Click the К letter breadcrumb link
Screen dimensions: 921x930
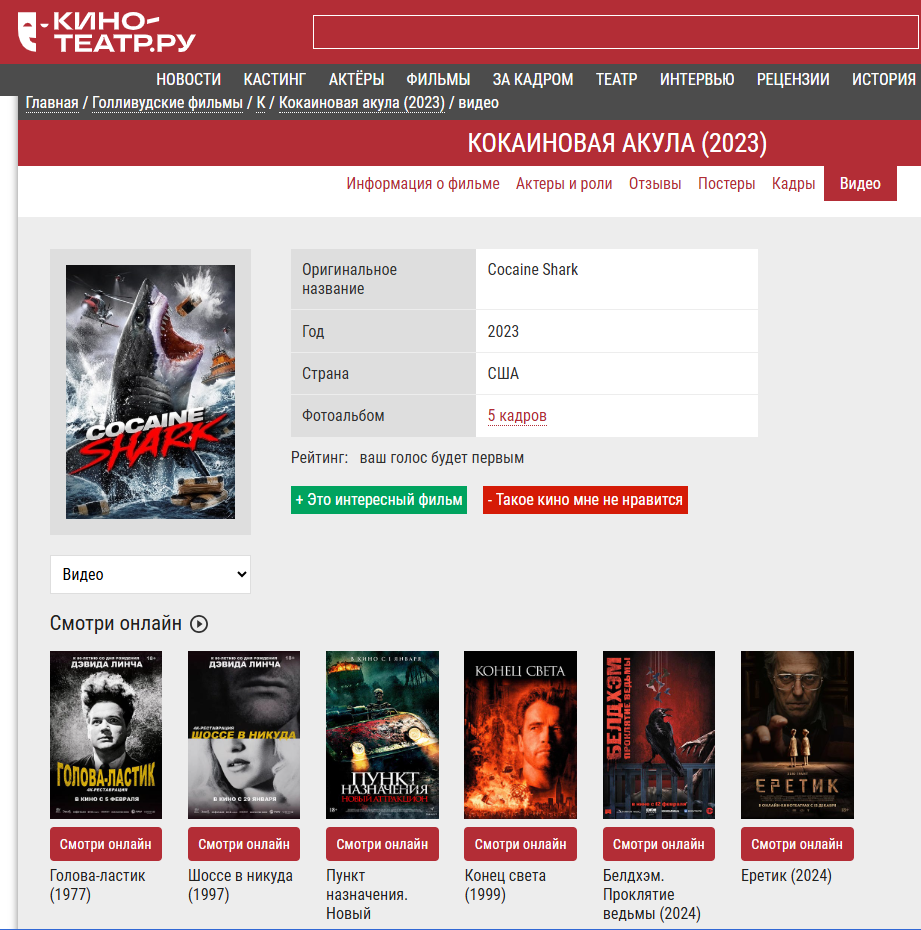click(261, 103)
